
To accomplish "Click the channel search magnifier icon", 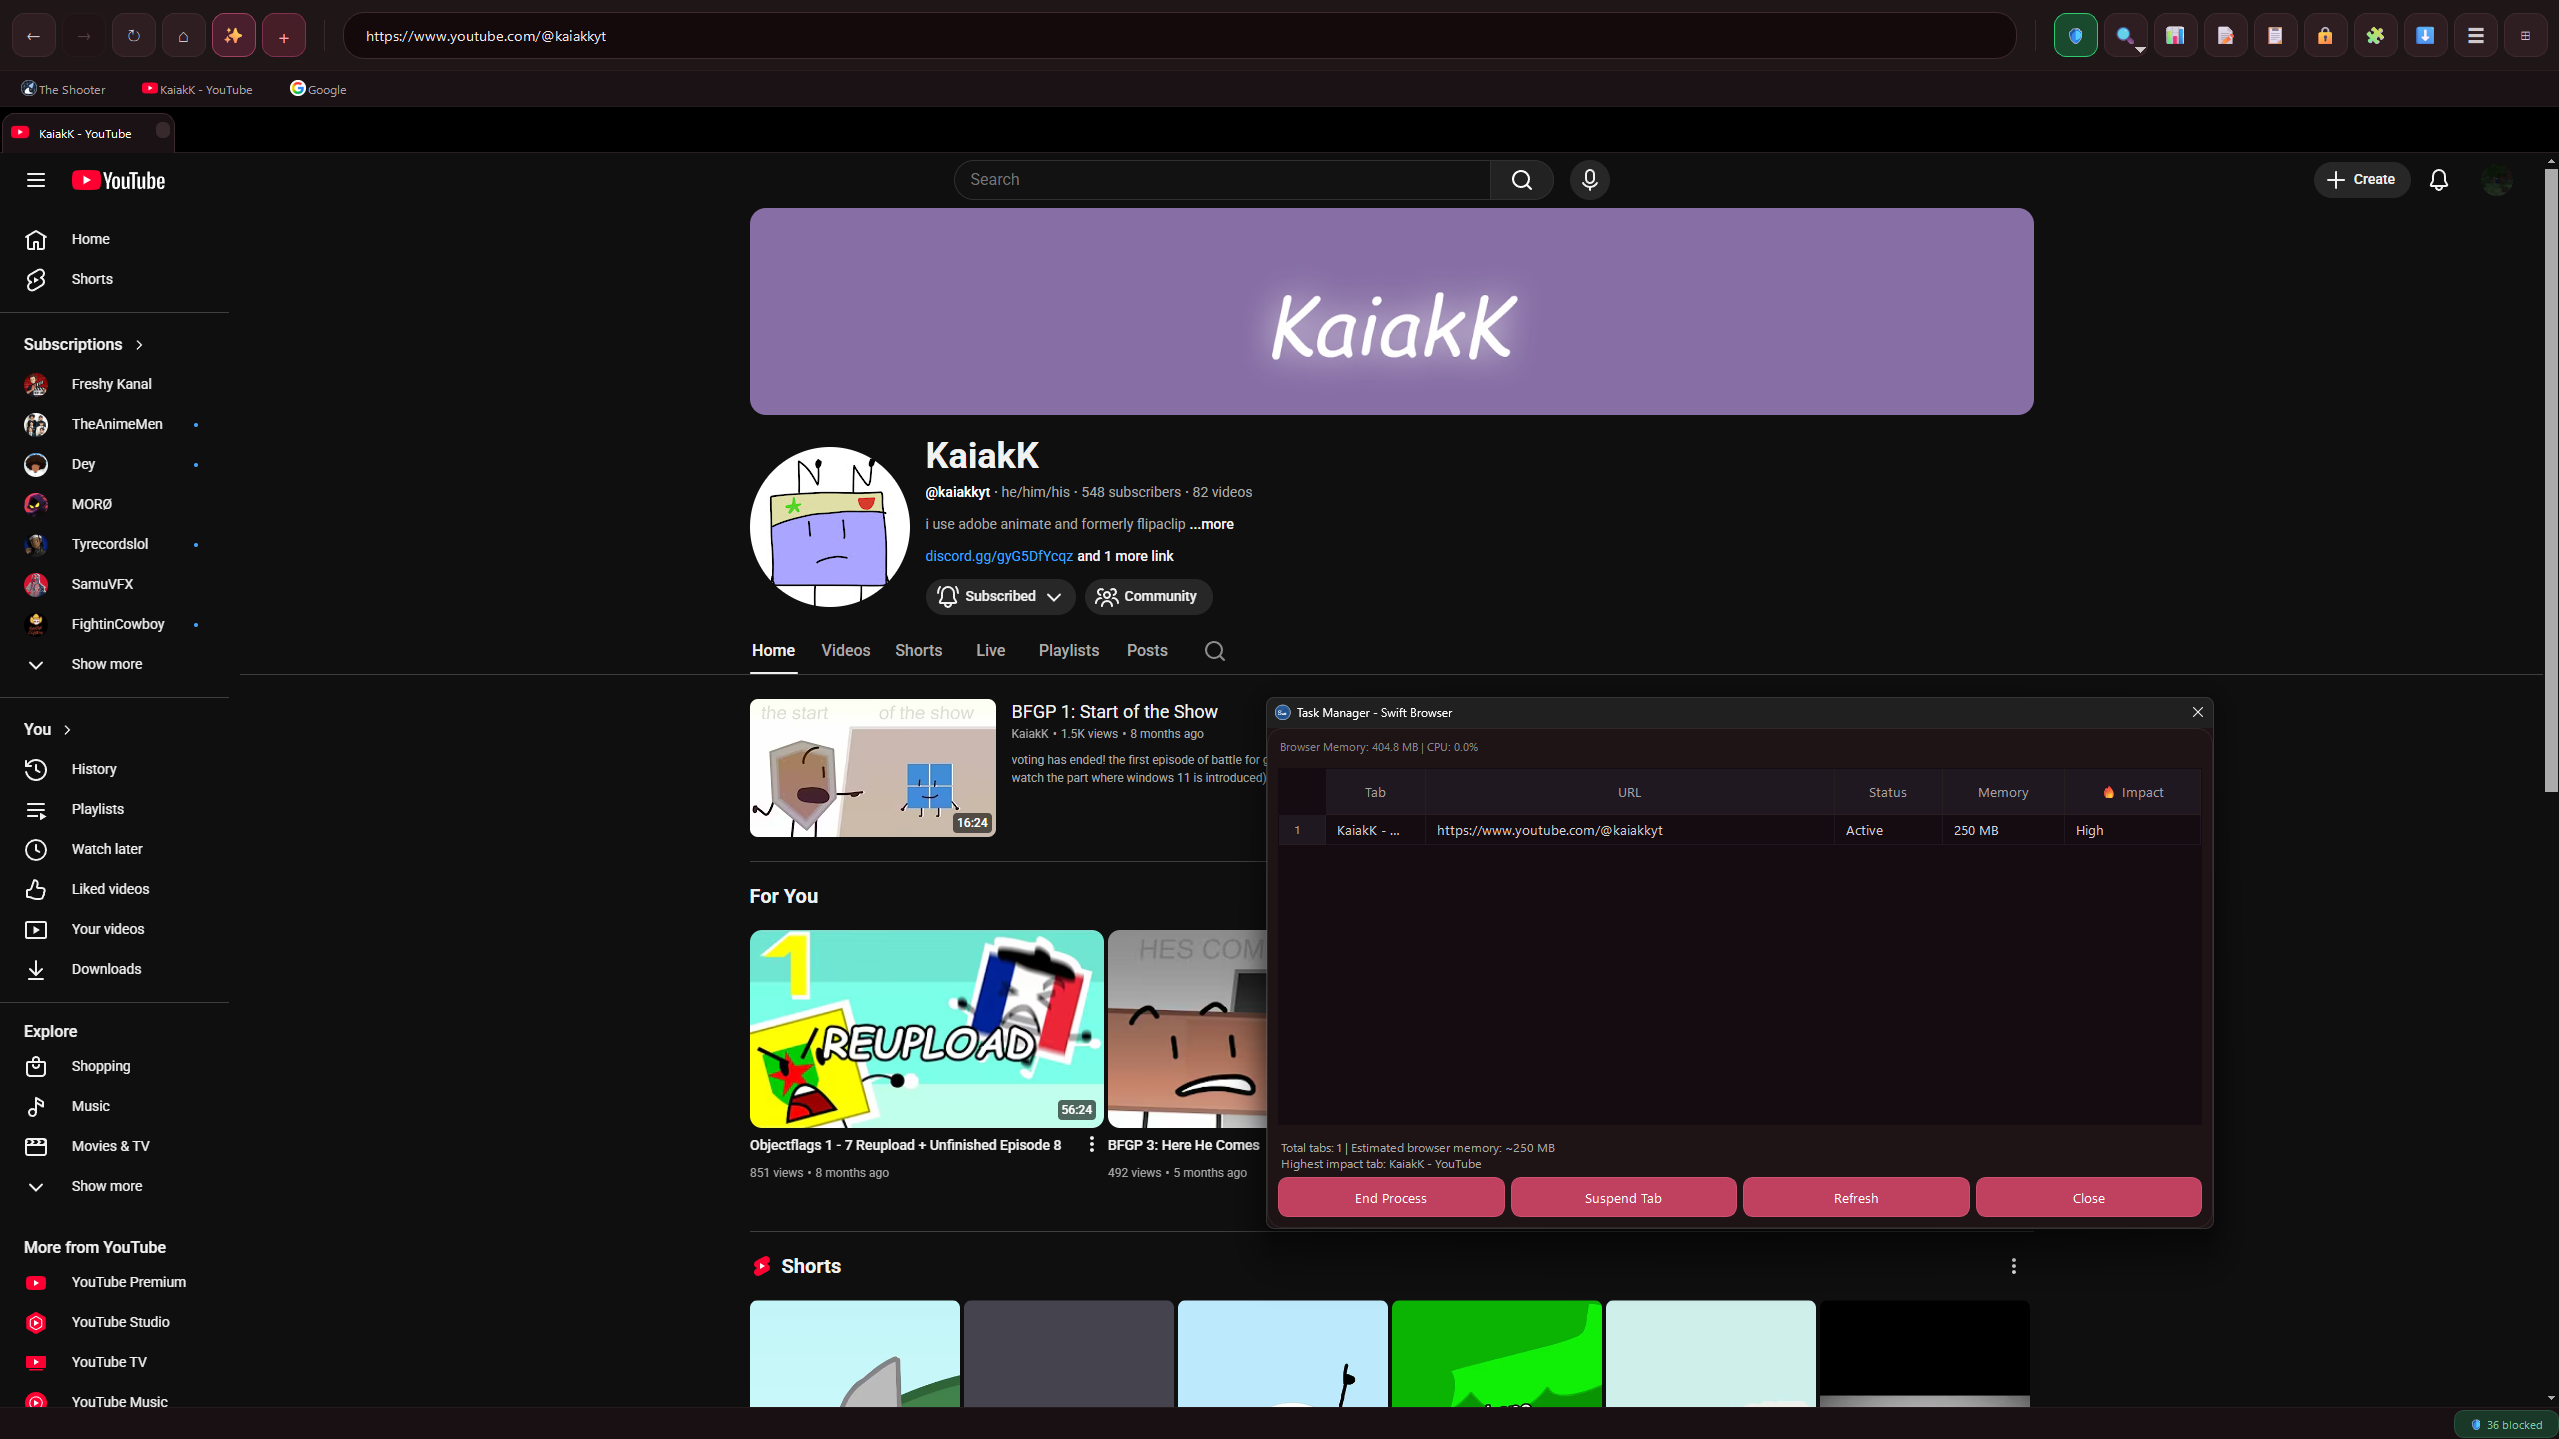I will click(1214, 651).
